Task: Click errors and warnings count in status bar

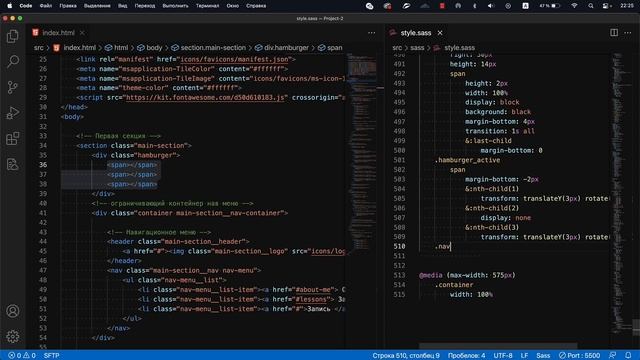Action: pos(22,356)
